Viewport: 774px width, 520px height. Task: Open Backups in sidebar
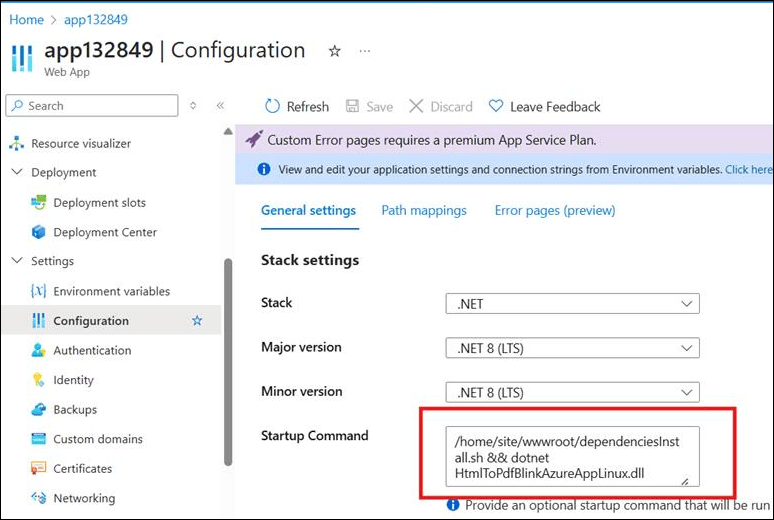75,410
